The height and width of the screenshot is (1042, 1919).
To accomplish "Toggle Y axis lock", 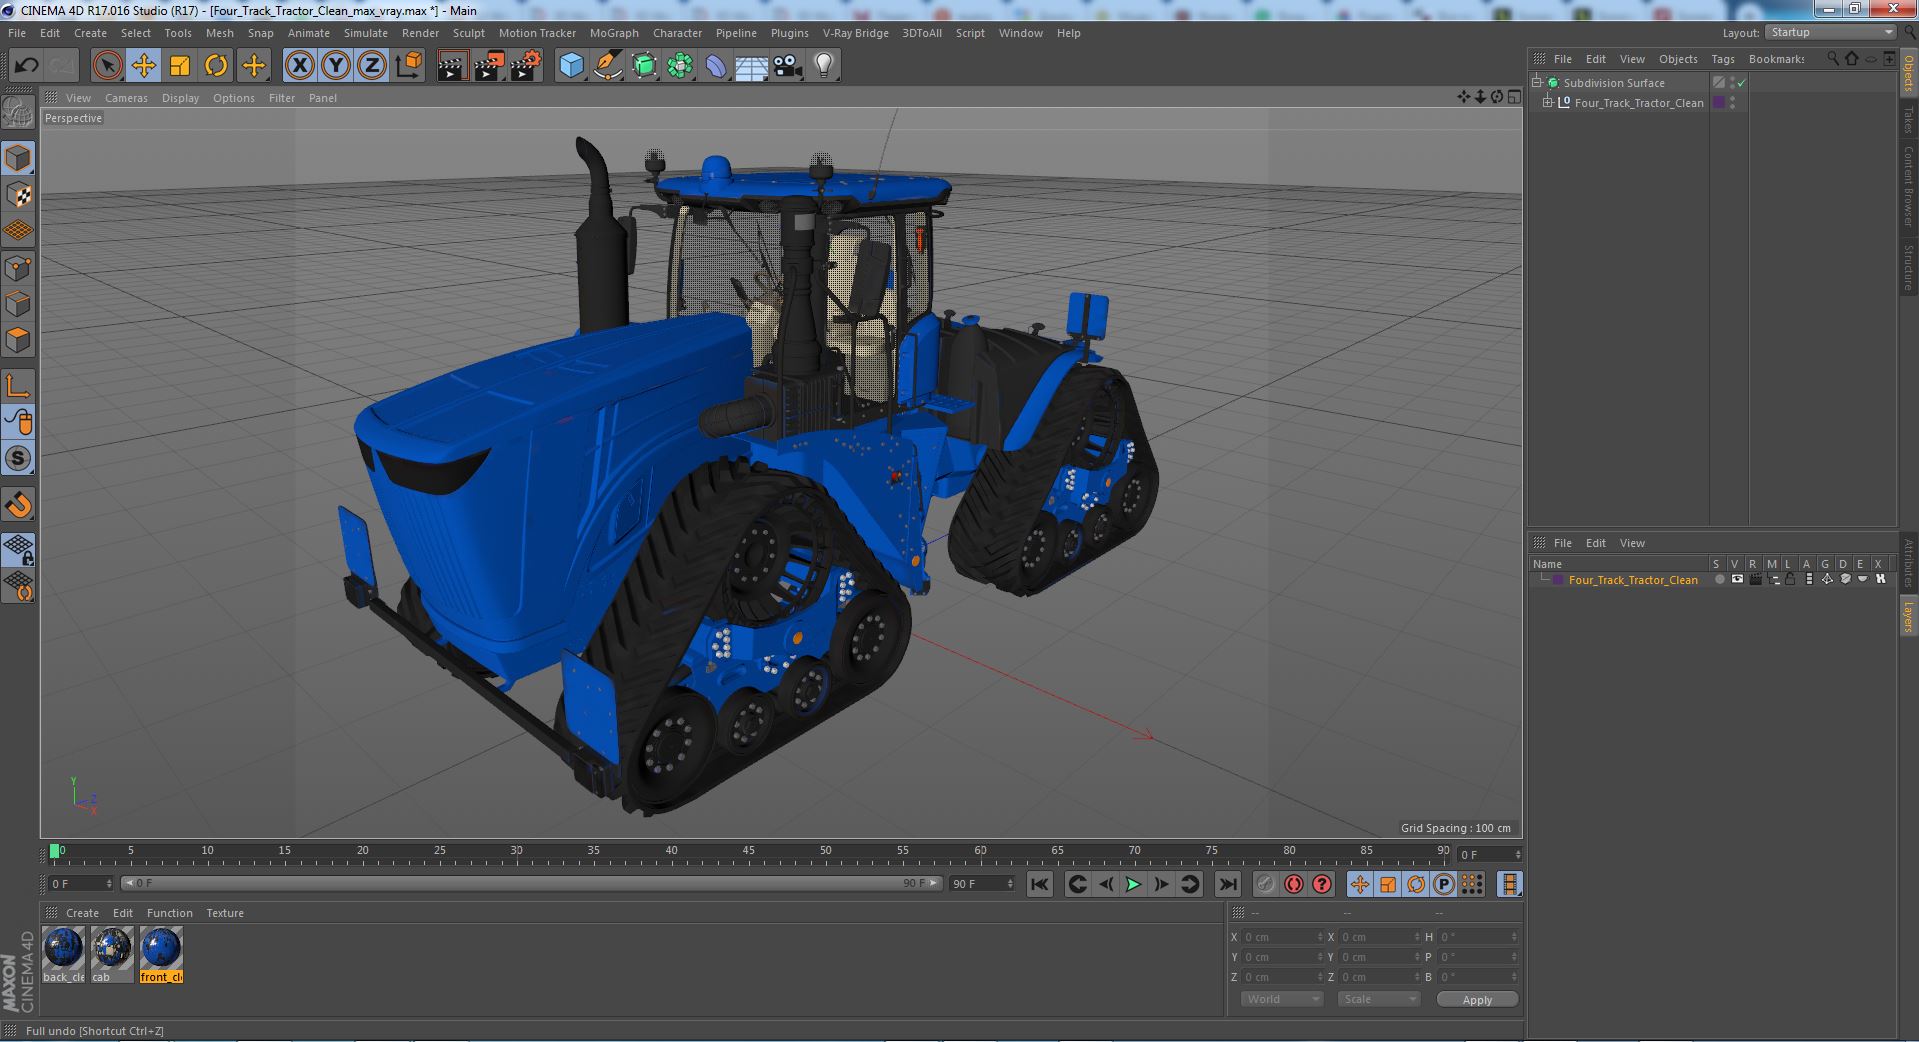I will pos(336,66).
